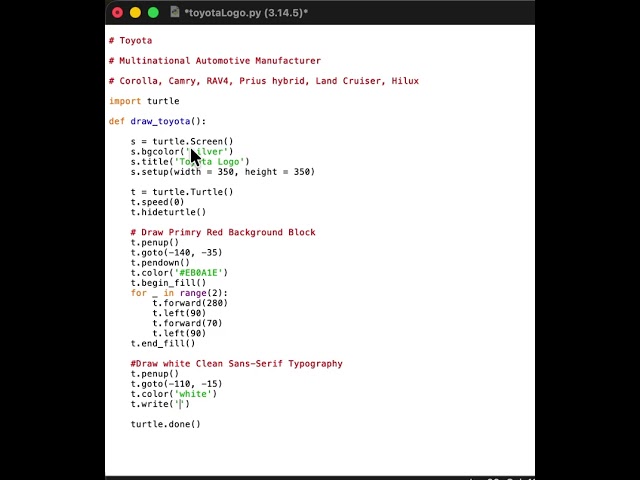Click the 't.goto(-140, -35)' line

177,253
